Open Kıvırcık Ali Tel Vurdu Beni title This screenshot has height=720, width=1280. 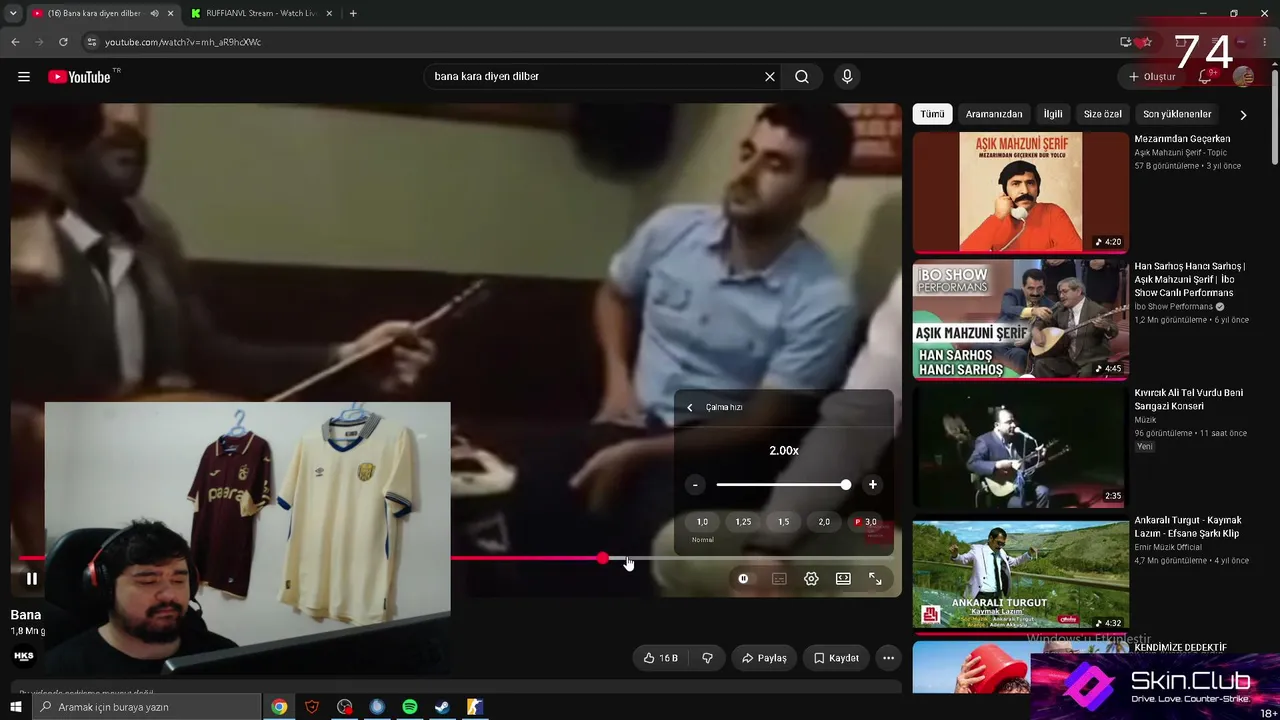(x=1188, y=400)
